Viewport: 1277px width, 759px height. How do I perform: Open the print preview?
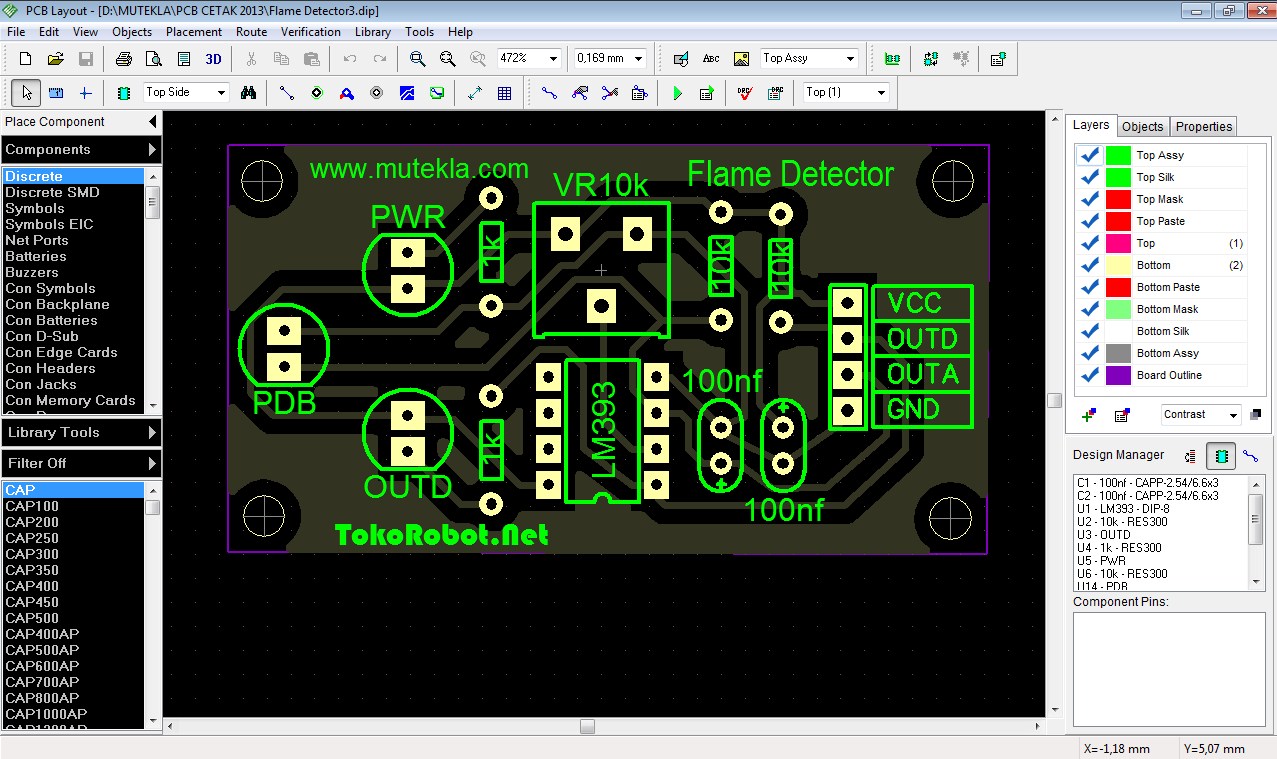153,58
